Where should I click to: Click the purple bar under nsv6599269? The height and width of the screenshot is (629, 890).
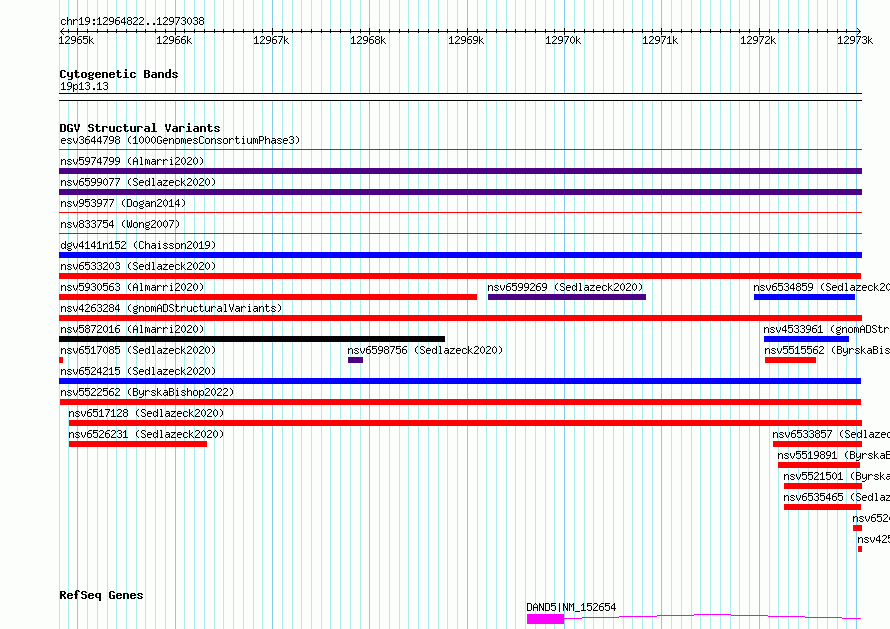(567, 297)
